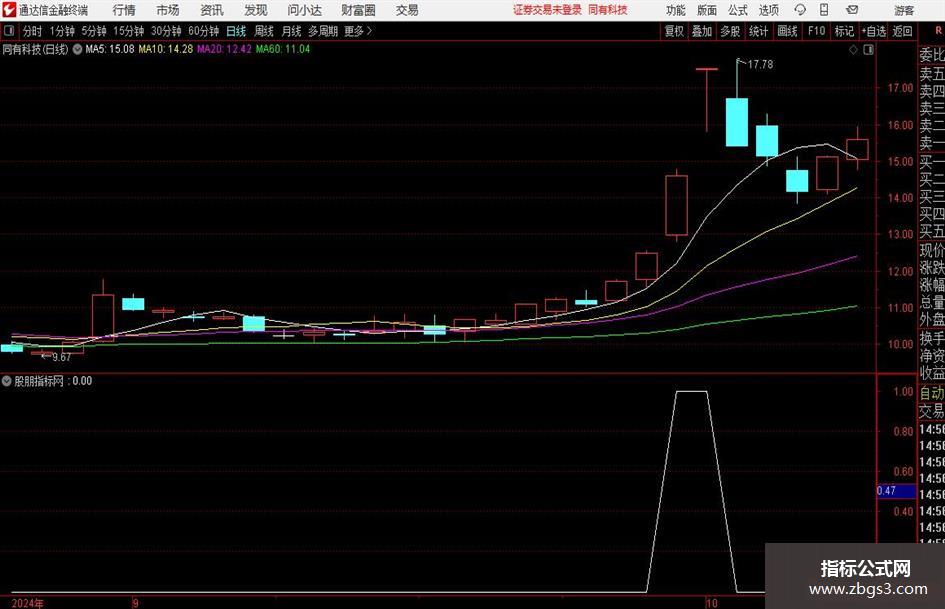Click the diamond marker icon above the chart
The image size is (945, 609).
[x=853, y=50]
